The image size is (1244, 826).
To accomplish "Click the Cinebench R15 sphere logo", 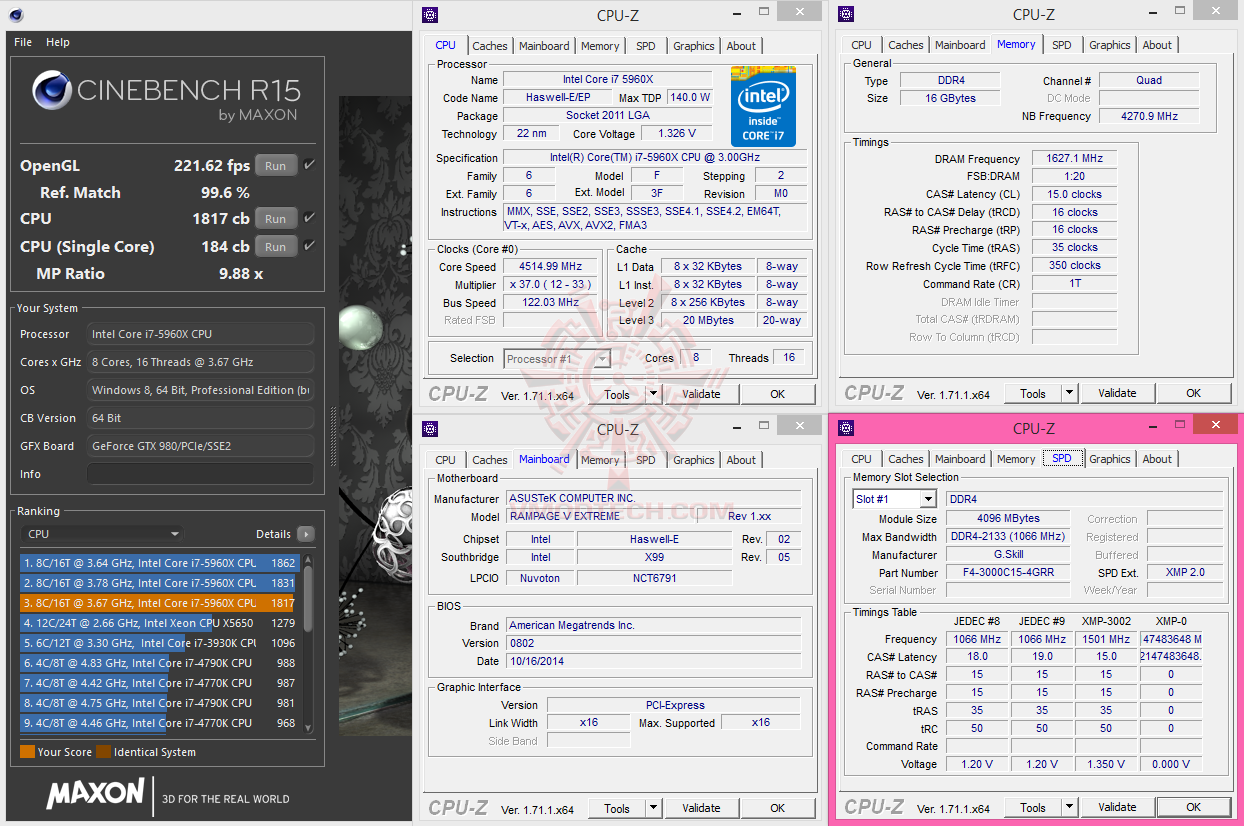I will [x=52, y=91].
